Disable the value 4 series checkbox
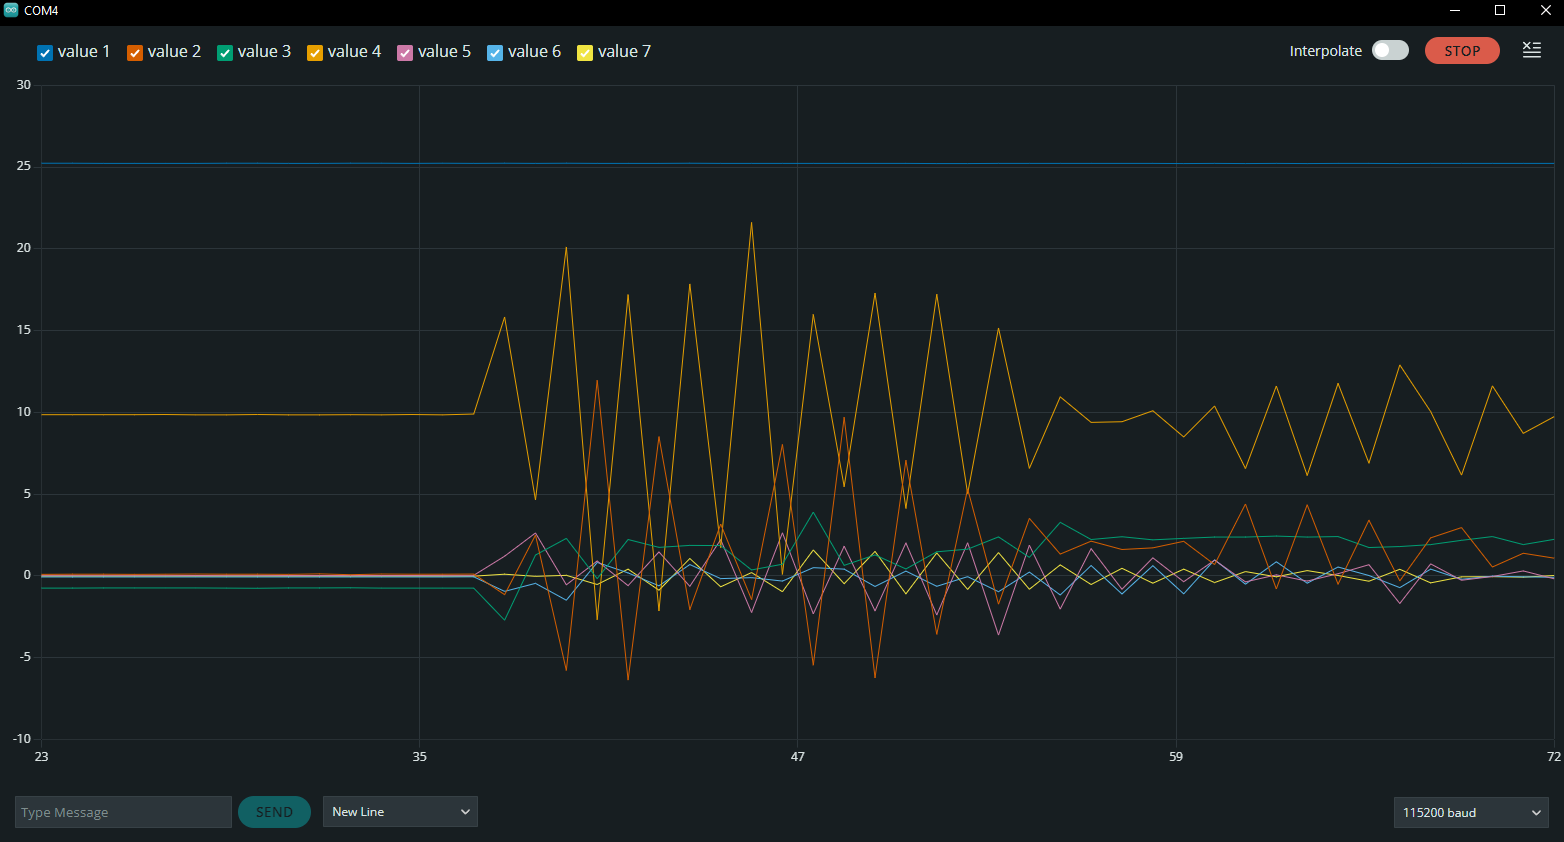The width and height of the screenshot is (1564, 842). (x=315, y=53)
